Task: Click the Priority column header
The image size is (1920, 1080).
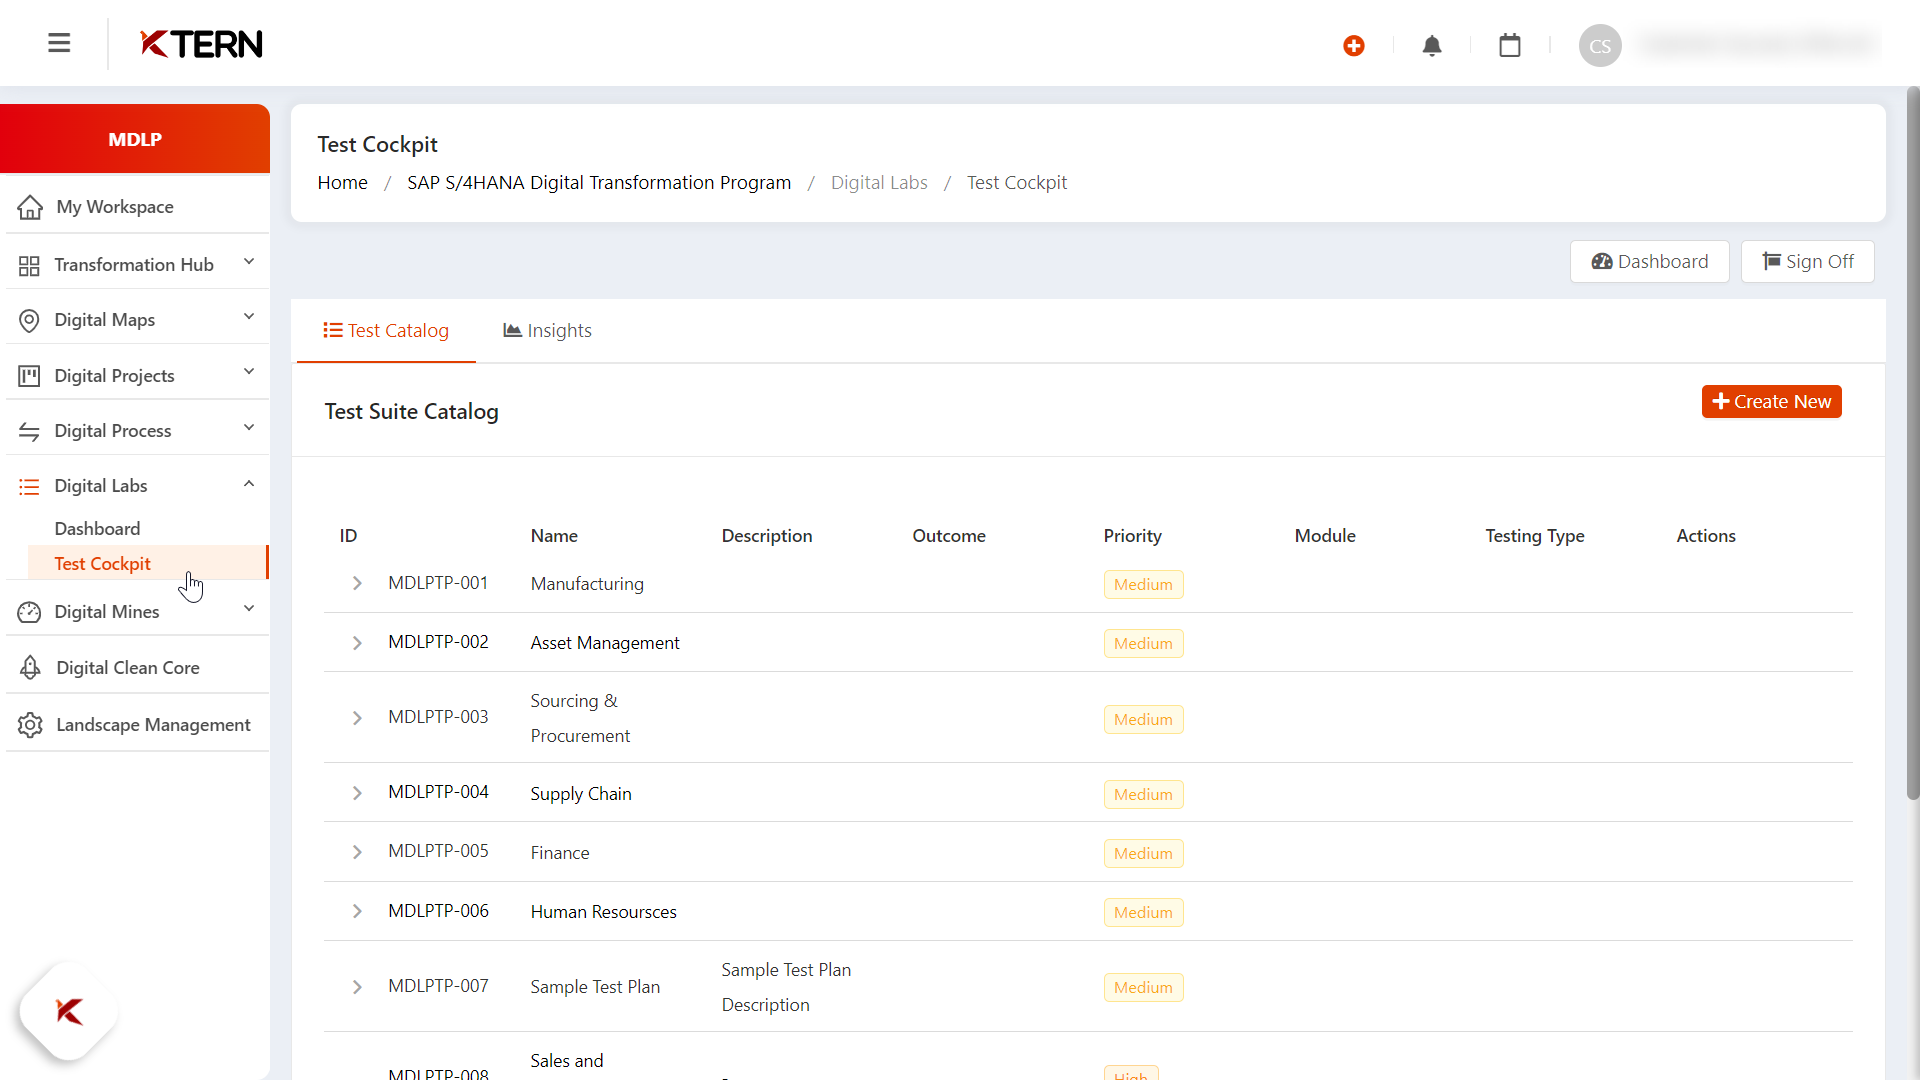Action: 1132,535
